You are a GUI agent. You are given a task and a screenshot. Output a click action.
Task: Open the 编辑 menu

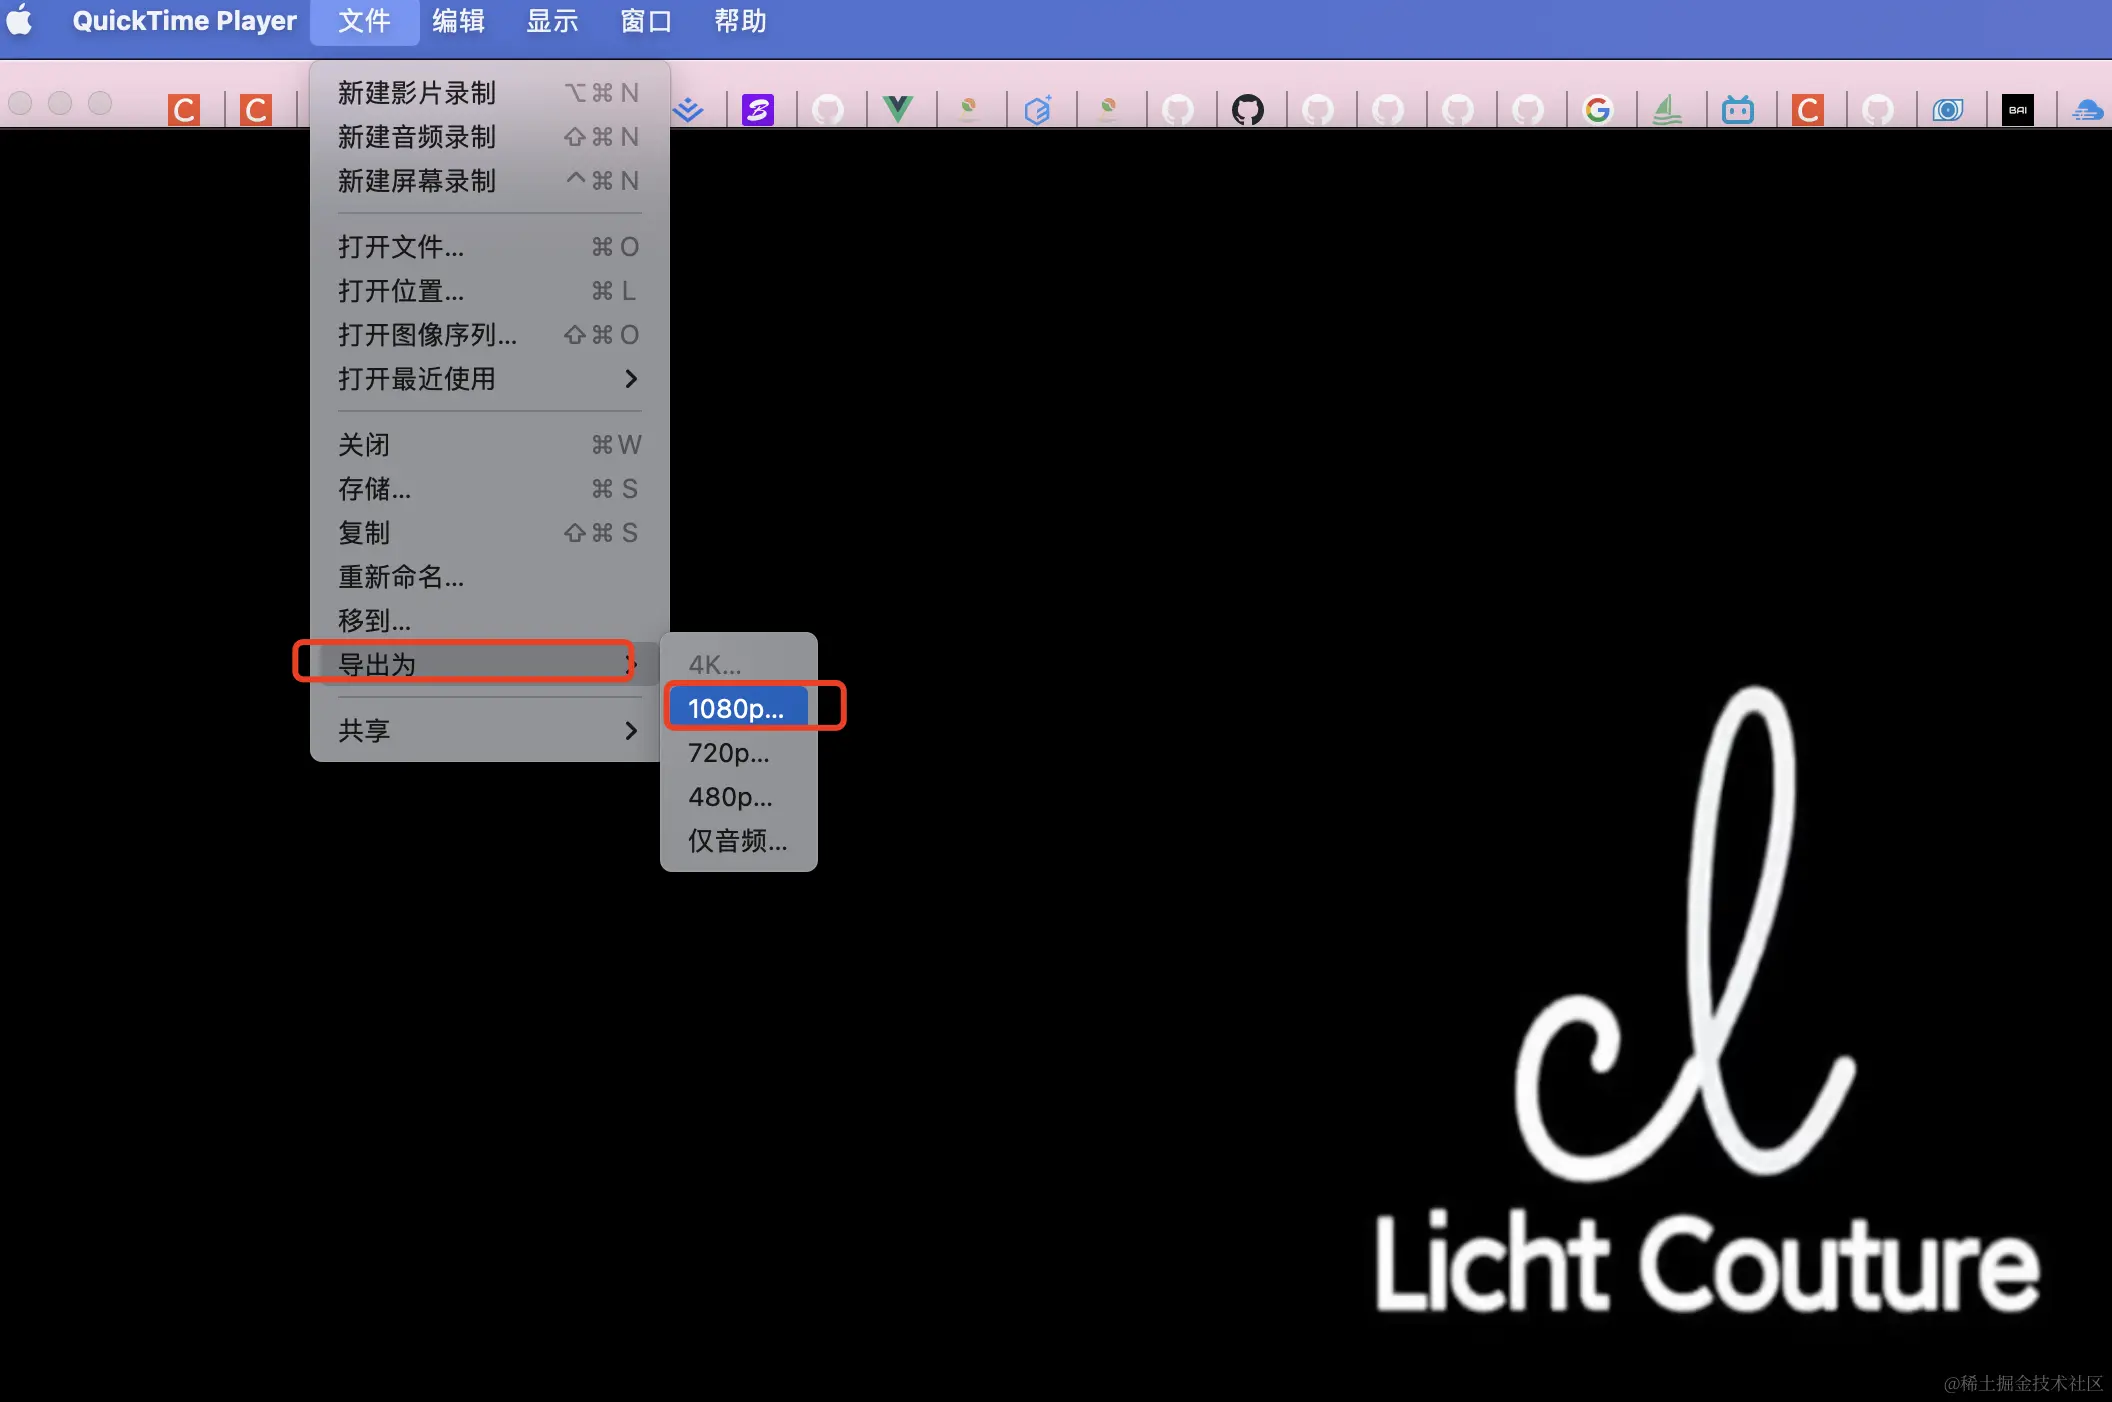[x=458, y=21]
